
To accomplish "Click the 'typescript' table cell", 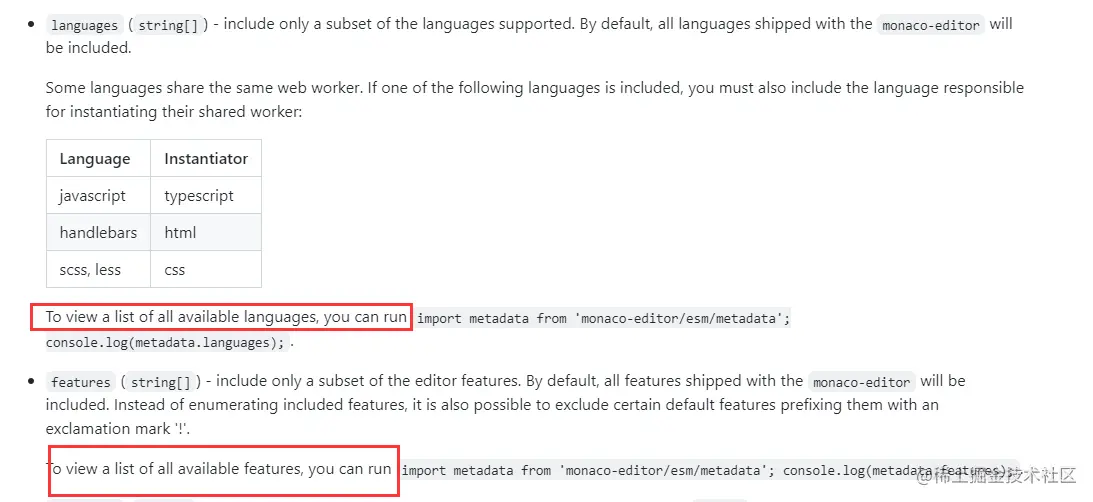I will click(199, 195).
